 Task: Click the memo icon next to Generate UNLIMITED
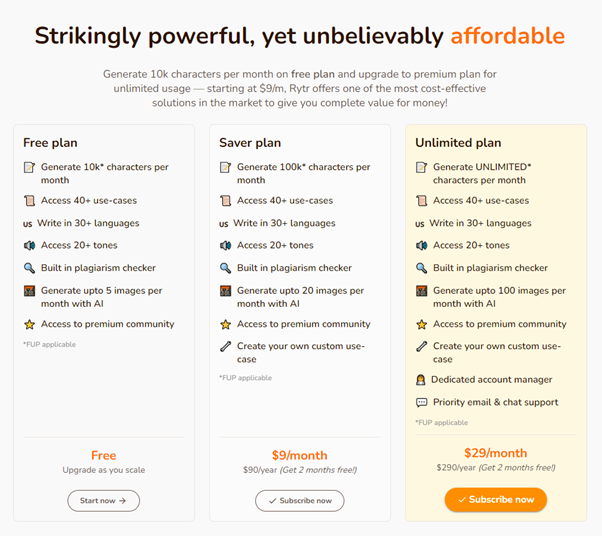point(422,167)
